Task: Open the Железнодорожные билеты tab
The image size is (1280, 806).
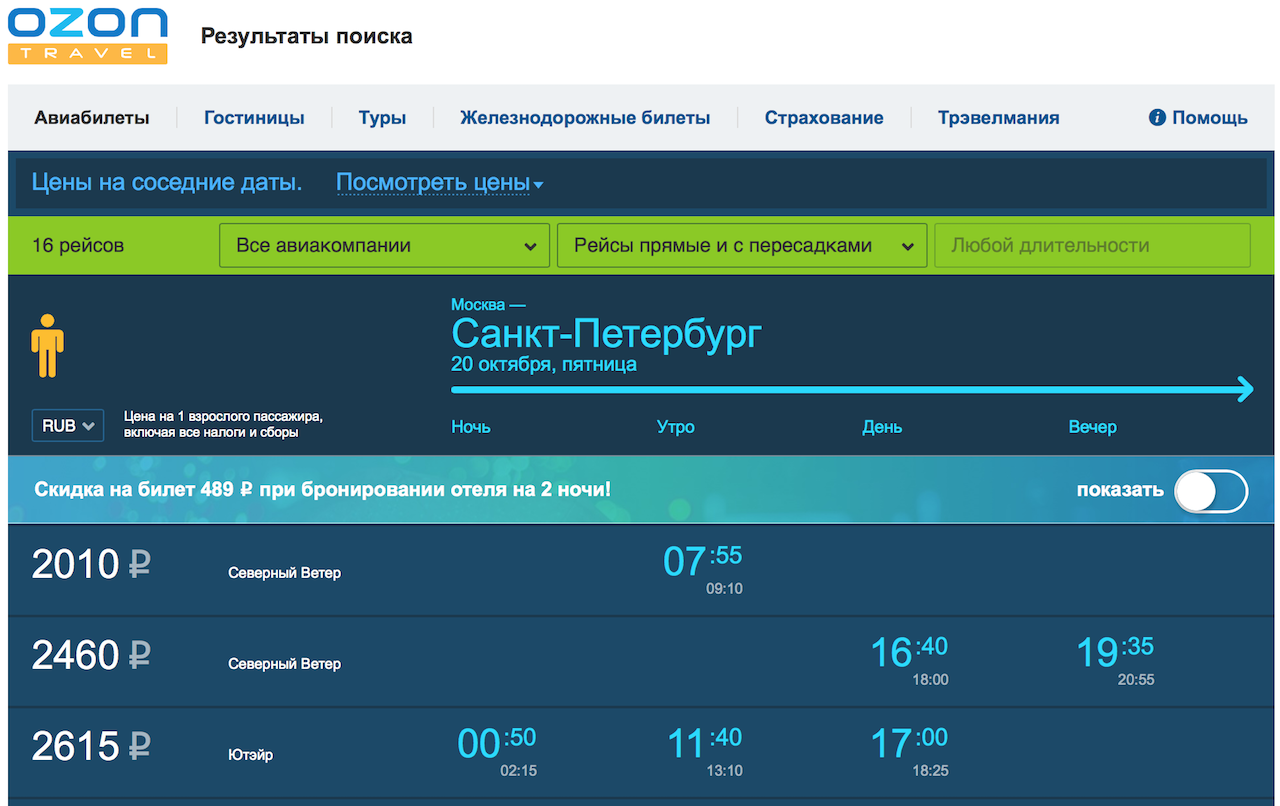Action: tap(585, 118)
